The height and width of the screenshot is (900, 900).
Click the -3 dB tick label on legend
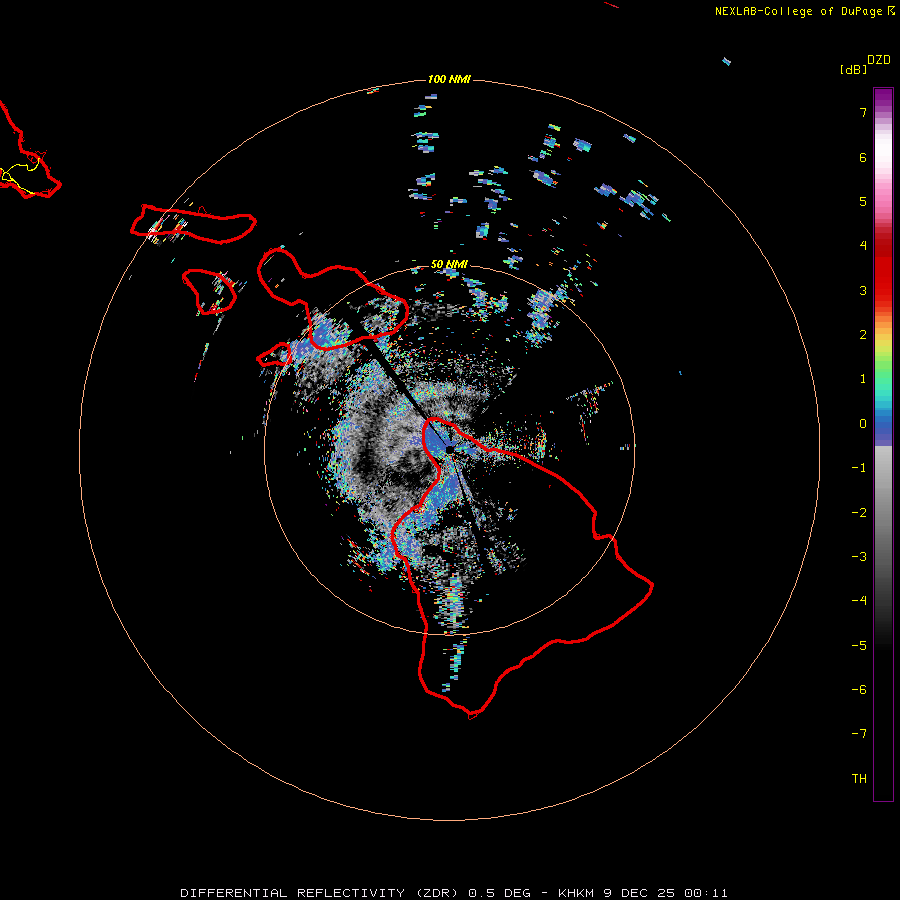859,557
